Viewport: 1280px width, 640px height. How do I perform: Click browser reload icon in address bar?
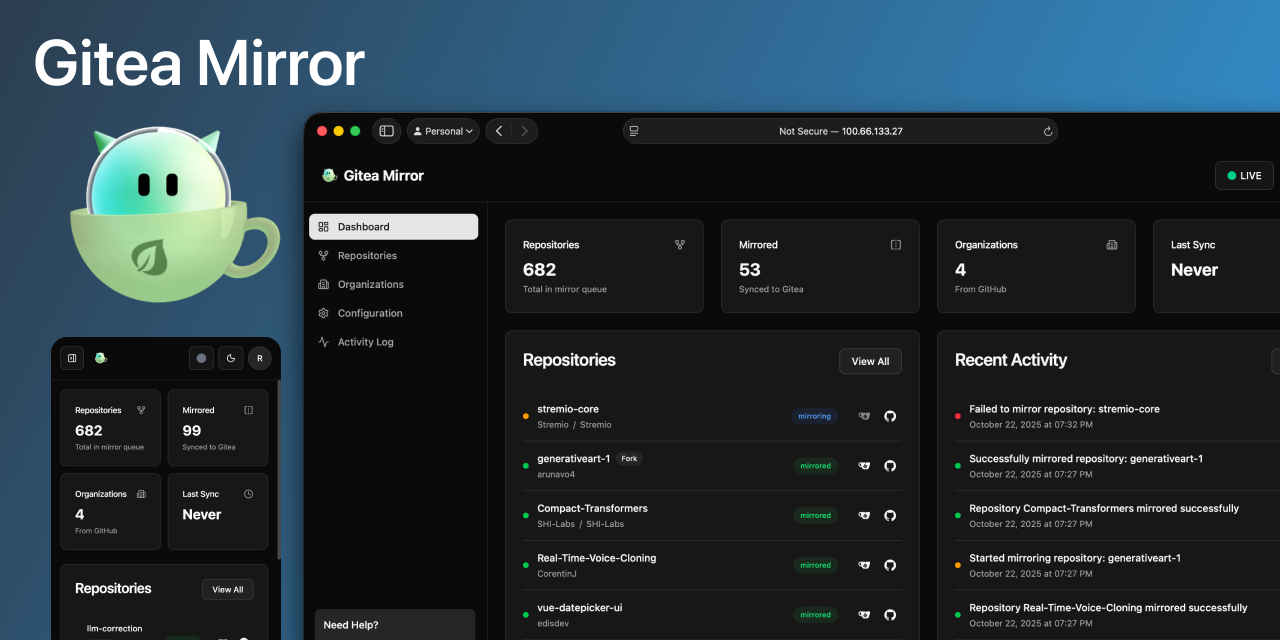pyautogui.click(x=1047, y=131)
